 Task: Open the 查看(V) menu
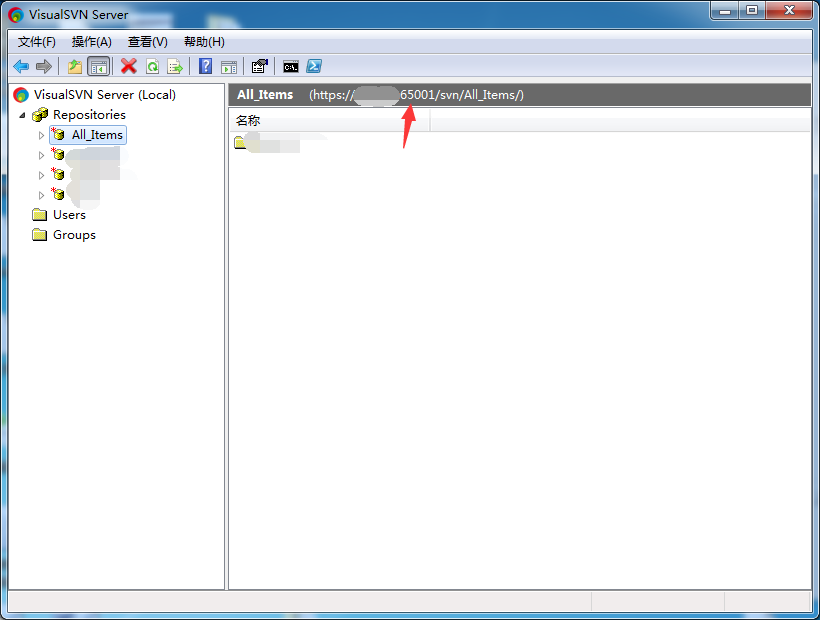point(147,42)
